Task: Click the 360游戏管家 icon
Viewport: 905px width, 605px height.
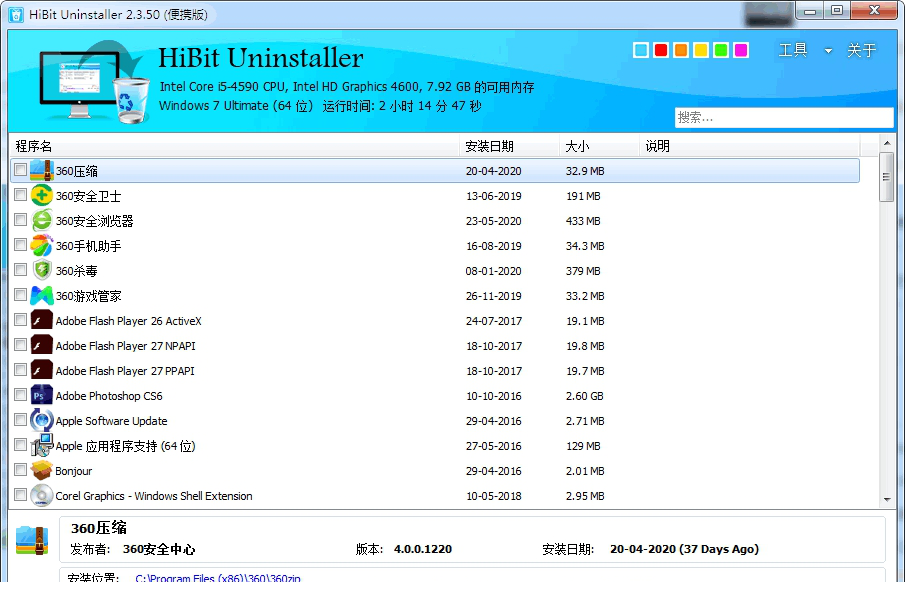Action: click(x=41, y=295)
